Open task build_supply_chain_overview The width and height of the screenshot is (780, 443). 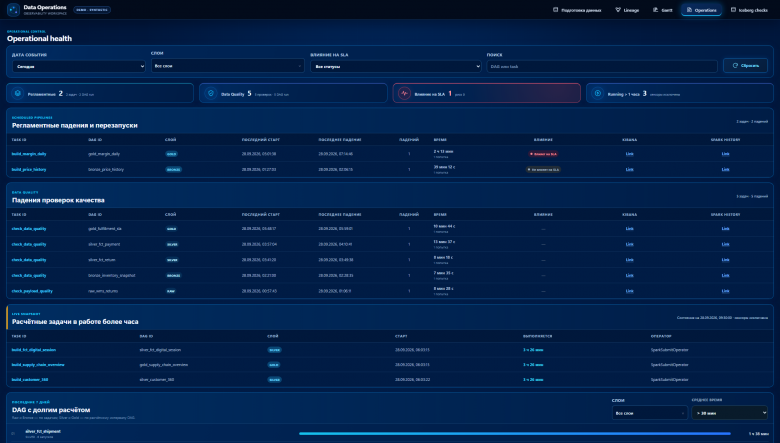38,364
